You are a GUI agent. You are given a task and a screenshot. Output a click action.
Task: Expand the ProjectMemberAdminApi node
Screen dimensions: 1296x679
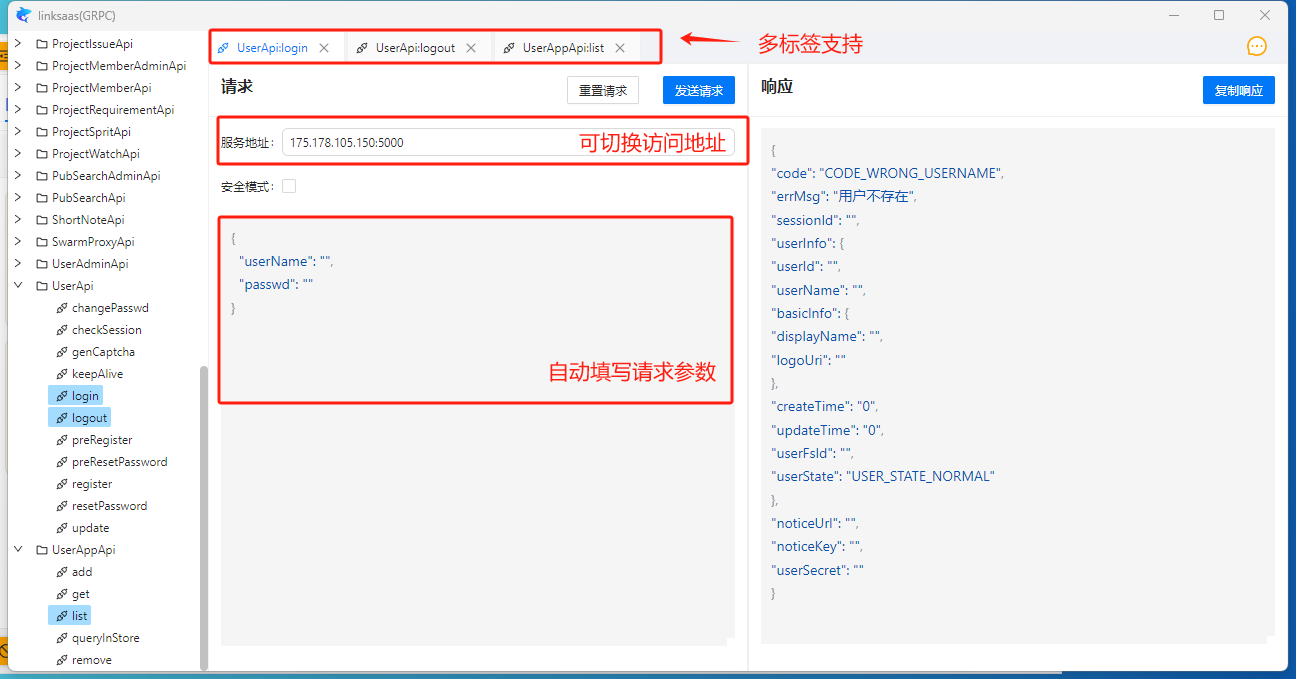point(17,66)
